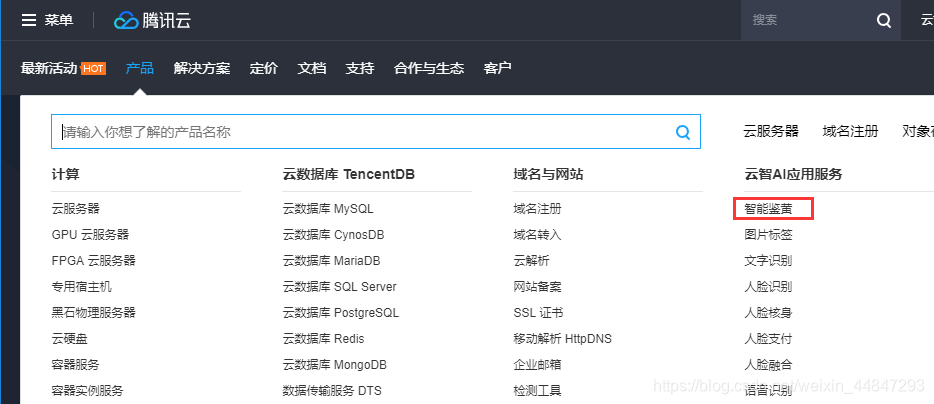Open 文档 nav item

click(312, 69)
